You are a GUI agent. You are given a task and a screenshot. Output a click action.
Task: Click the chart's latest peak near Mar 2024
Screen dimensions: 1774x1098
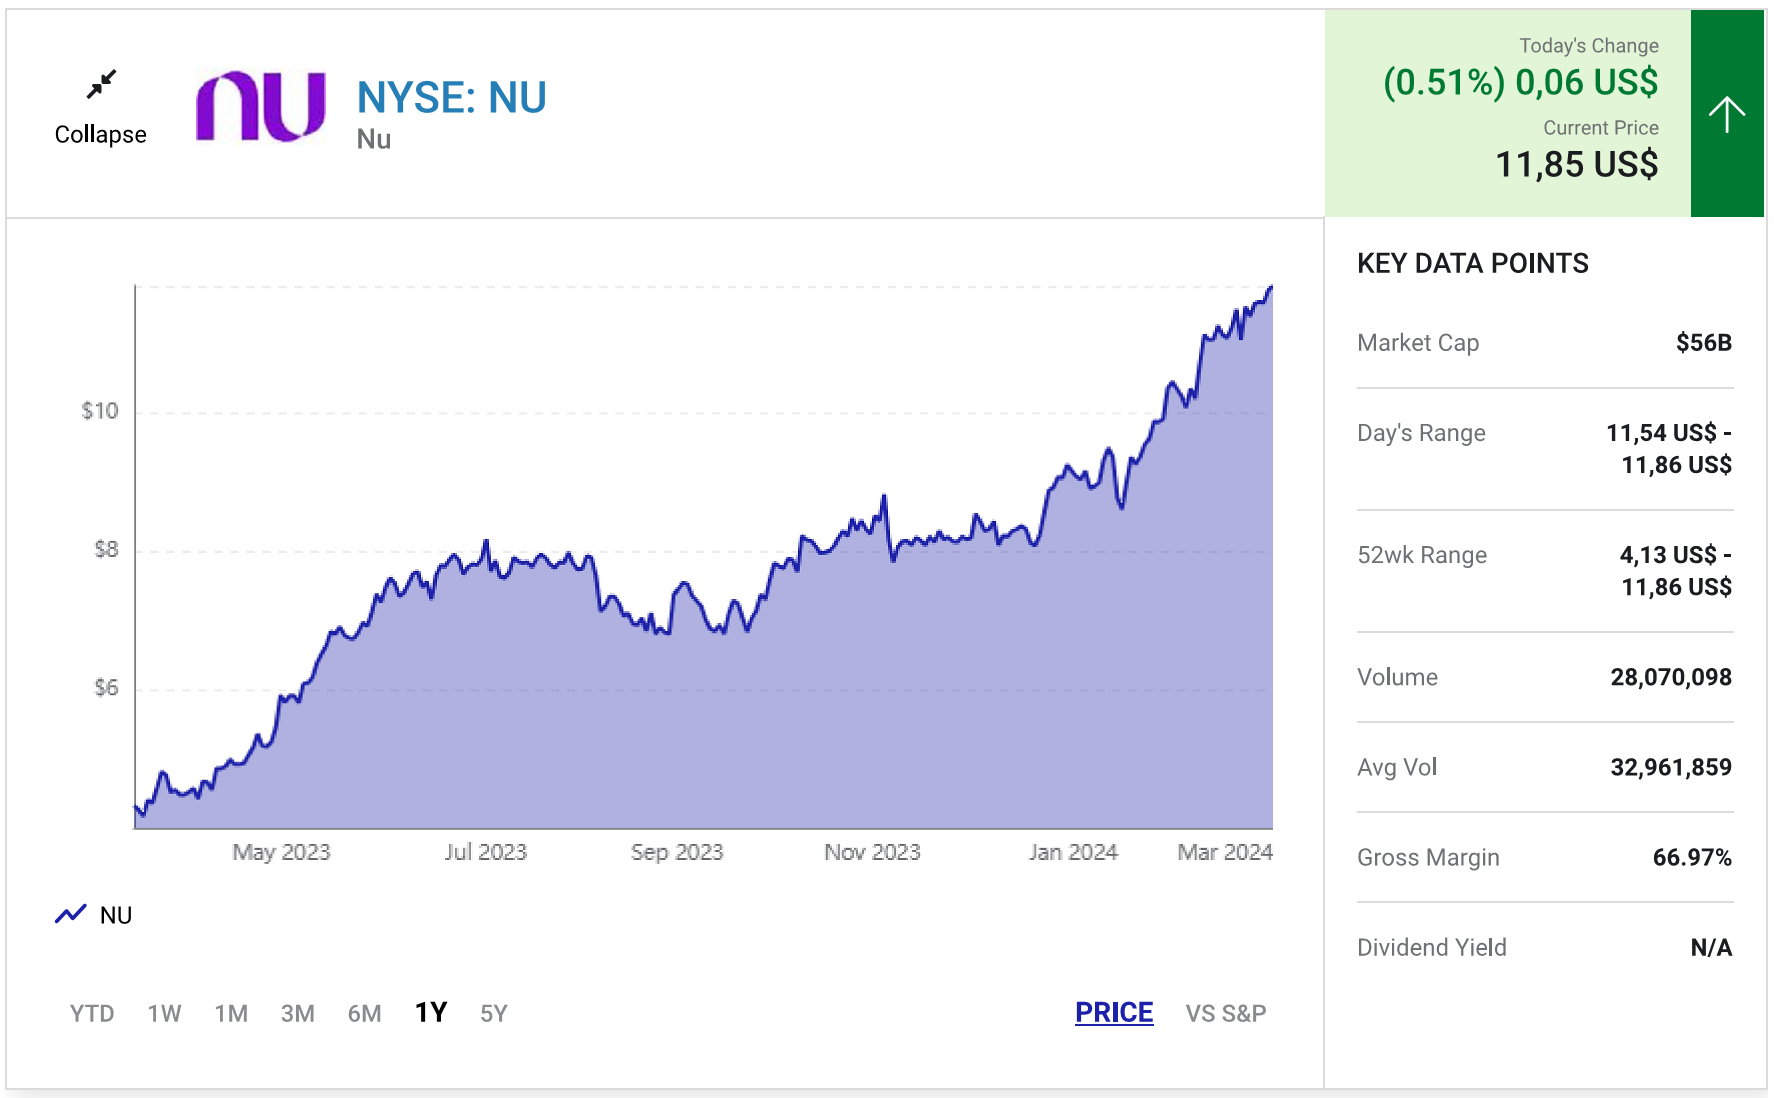coord(1270,288)
